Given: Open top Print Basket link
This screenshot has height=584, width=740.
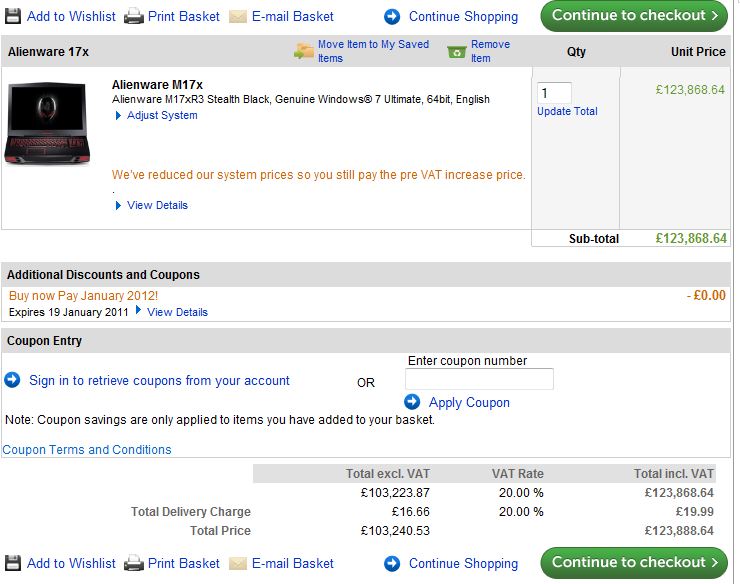Looking at the screenshot, I should (x=184, y=17).
